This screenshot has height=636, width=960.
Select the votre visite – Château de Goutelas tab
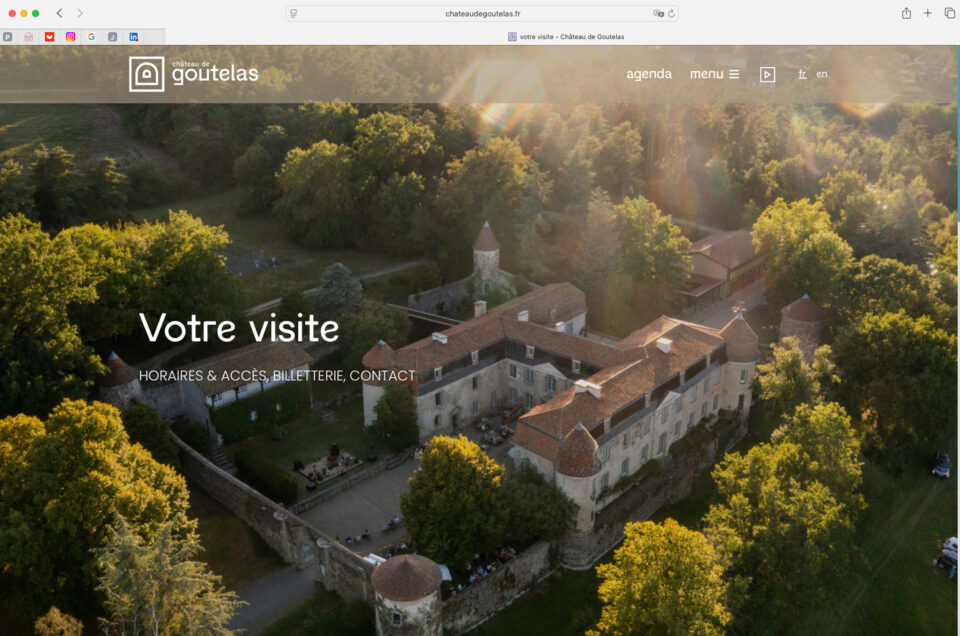[x=566, y=37]
